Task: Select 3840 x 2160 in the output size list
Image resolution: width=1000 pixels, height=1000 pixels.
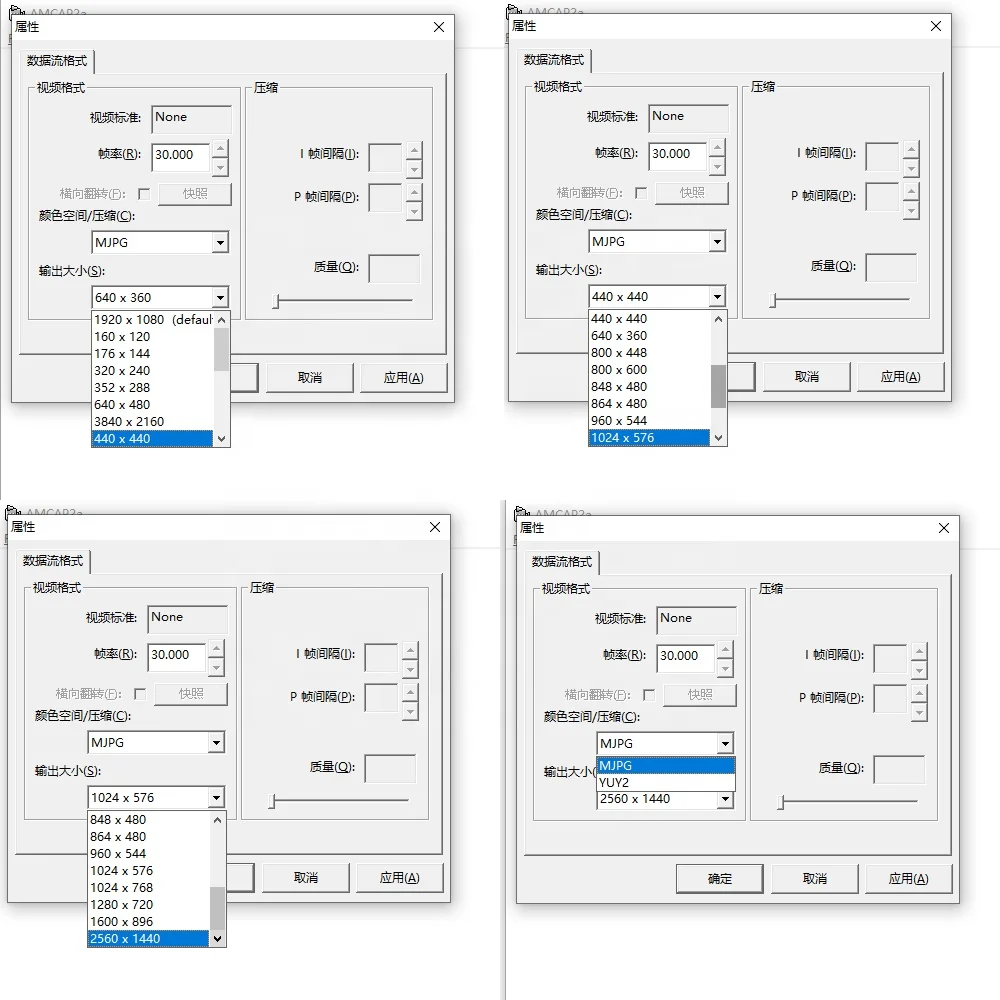Action: [x=152, y=422]
